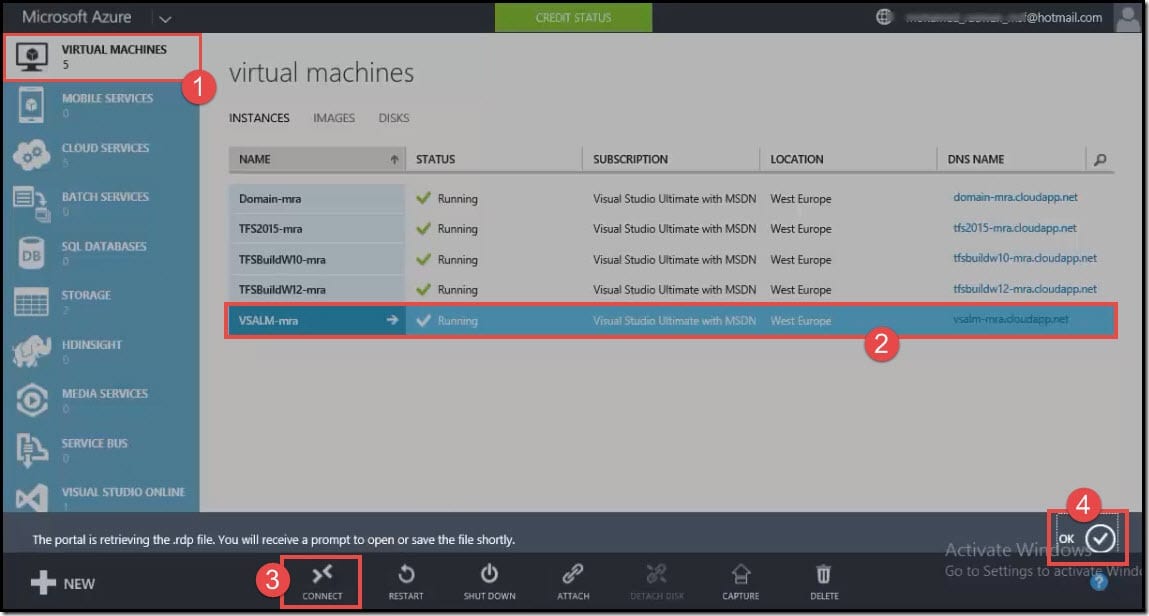Sort the VM list by NAME column
This screenshot has width=1149, height=616.
point(256,158)
